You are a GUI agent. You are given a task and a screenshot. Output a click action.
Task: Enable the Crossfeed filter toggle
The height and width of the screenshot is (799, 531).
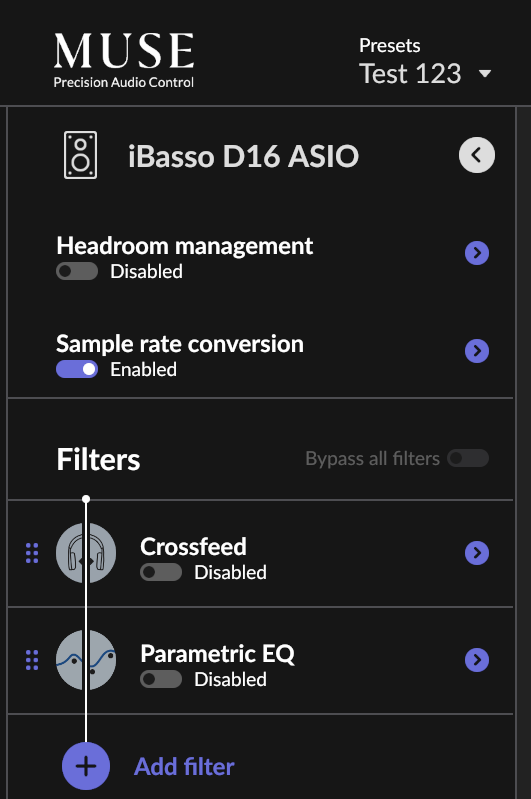tap(161, 572)
